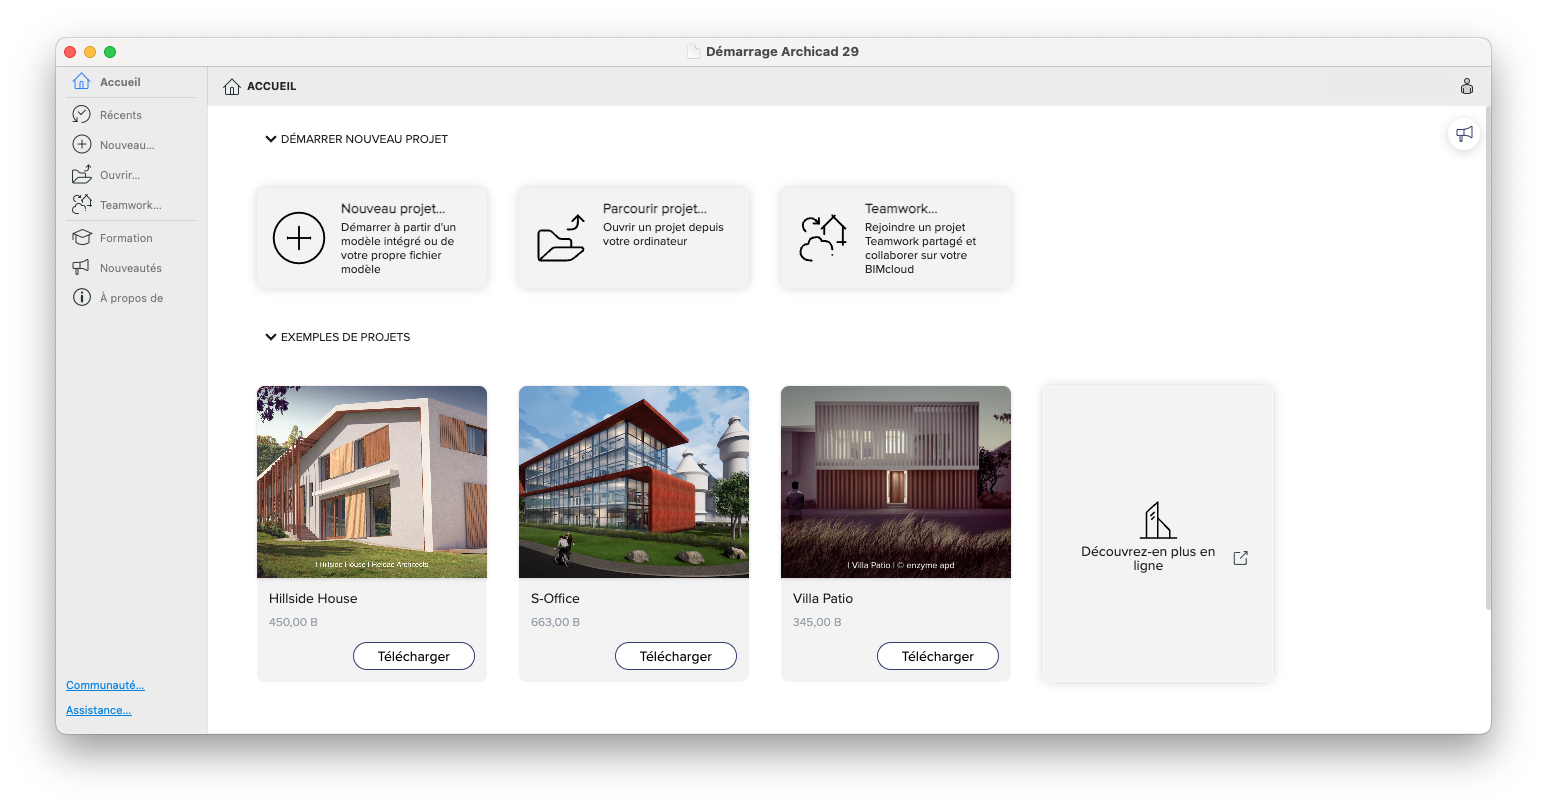Click the Hillside House thumbnail image
Image resolution: width=1547 pixels, height=808 pixels.
372,482
